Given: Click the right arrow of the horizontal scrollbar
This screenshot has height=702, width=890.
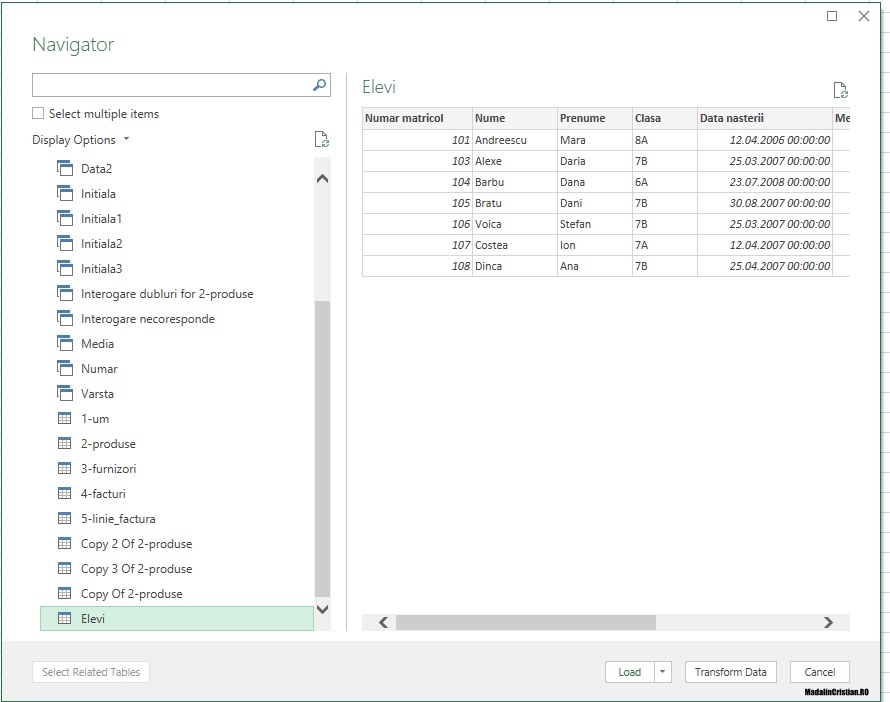Looking at the screenshot, I should 827,622.
